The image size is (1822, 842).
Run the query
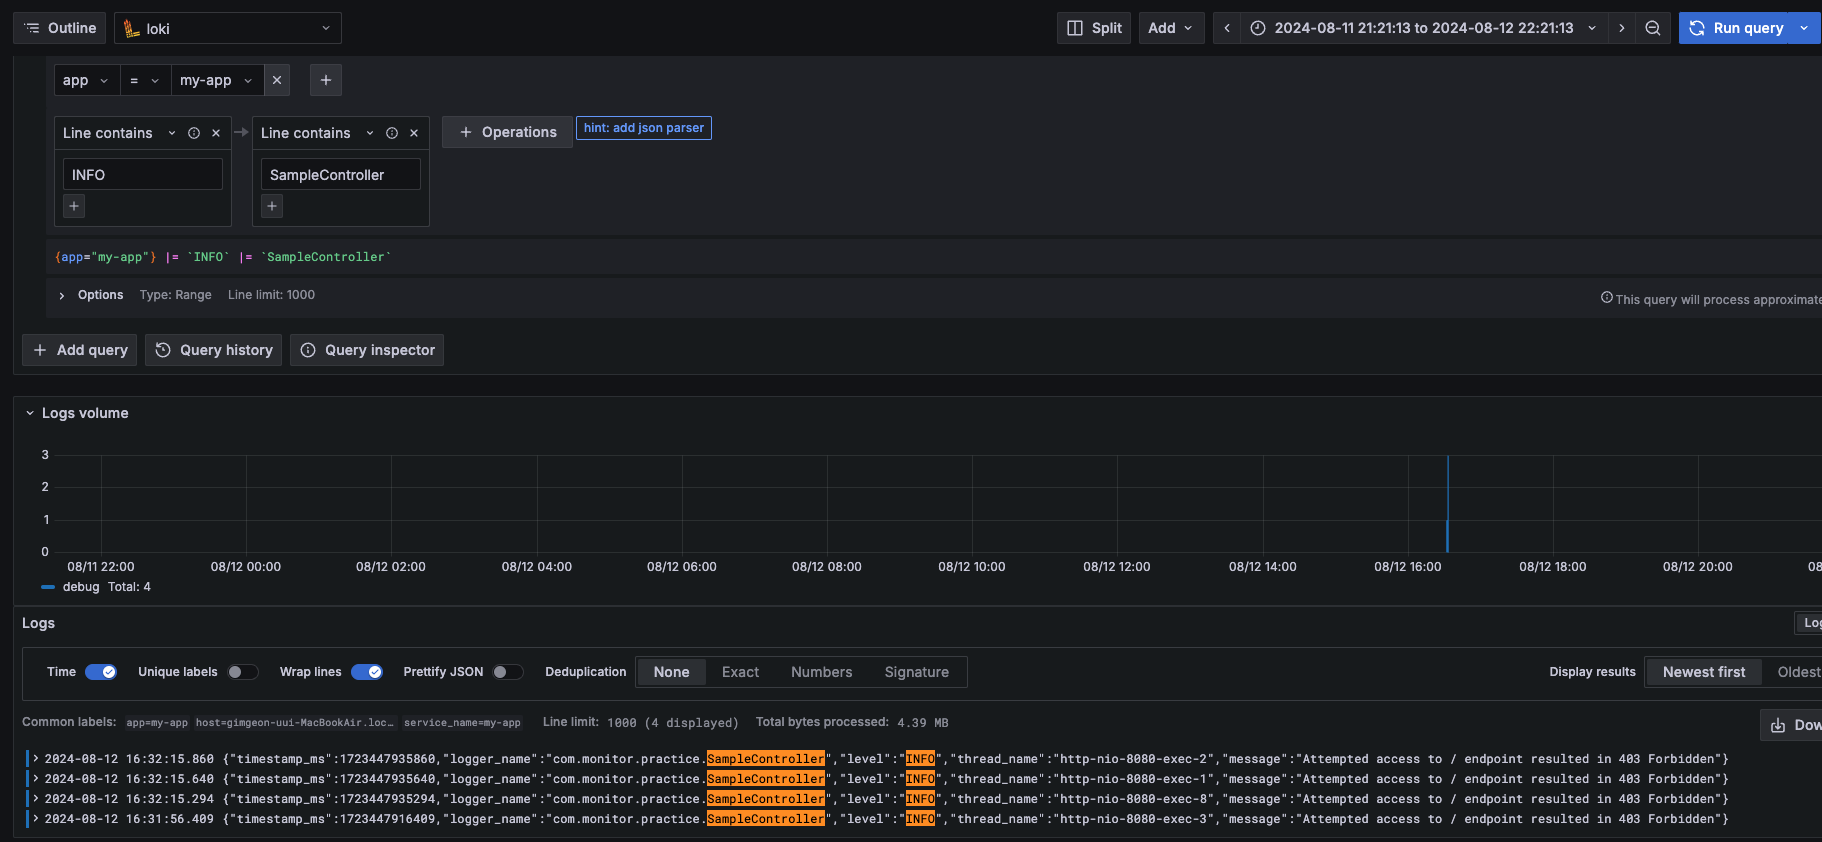1736,28
